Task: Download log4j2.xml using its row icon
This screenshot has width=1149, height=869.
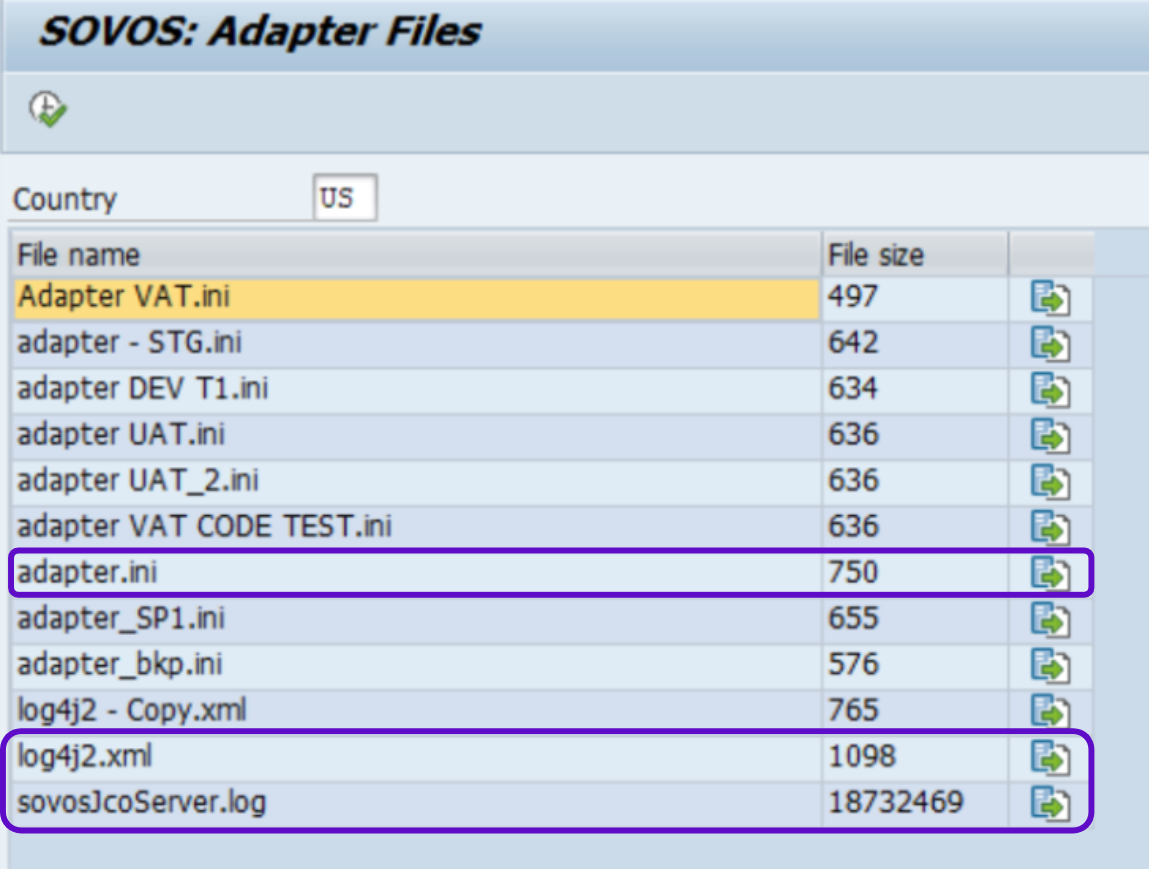Action: point(1050,758)
